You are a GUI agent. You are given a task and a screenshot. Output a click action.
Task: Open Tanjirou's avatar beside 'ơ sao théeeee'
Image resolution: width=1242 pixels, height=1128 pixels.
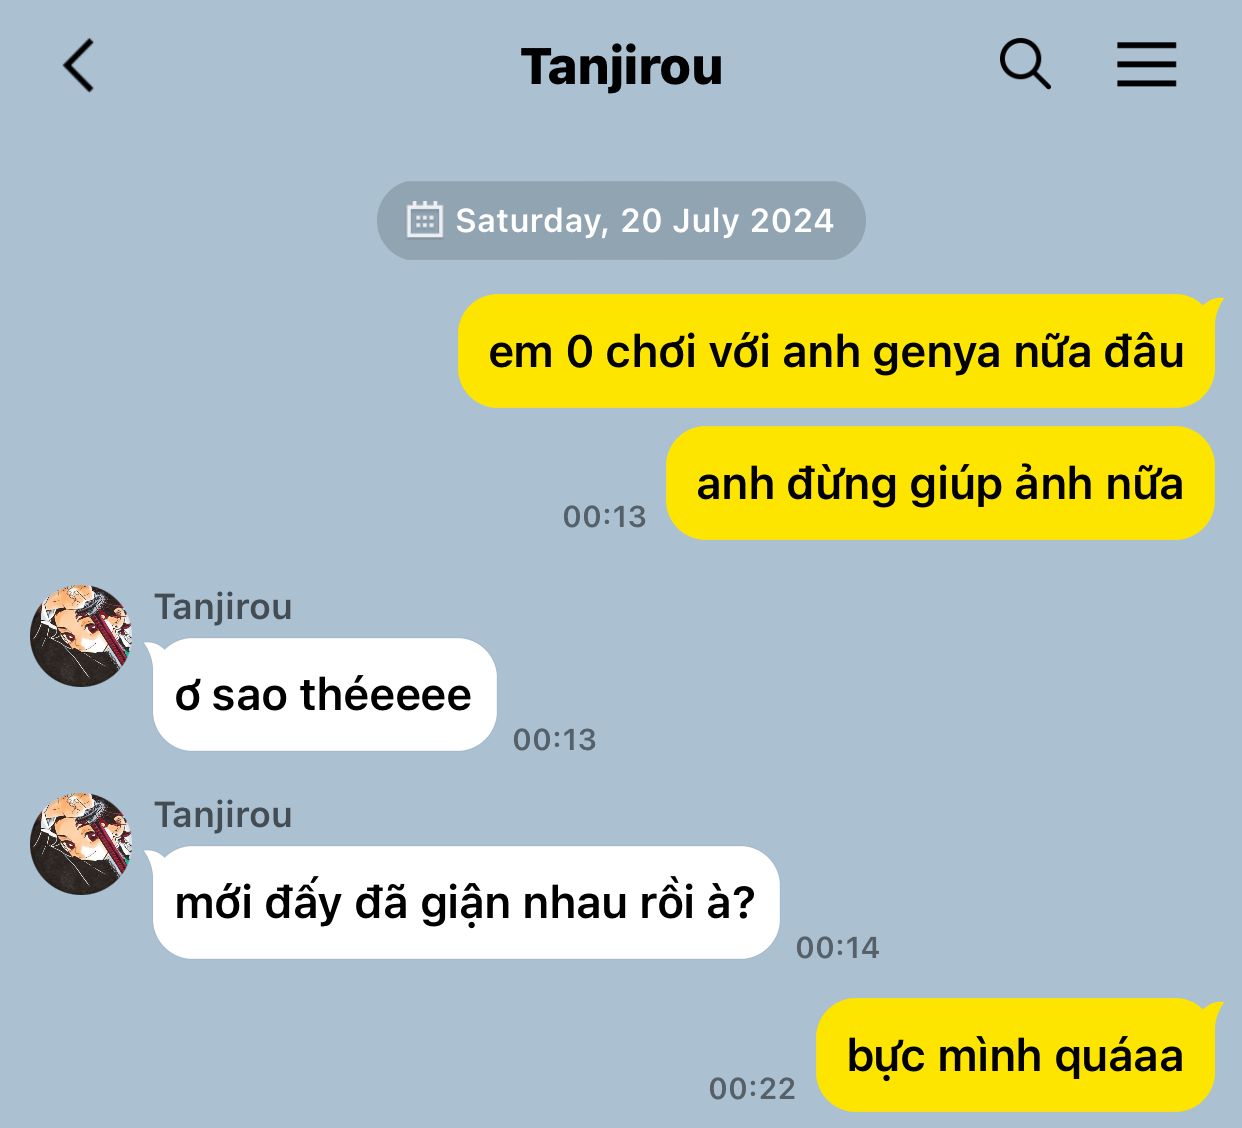click(x=81, y=636)
